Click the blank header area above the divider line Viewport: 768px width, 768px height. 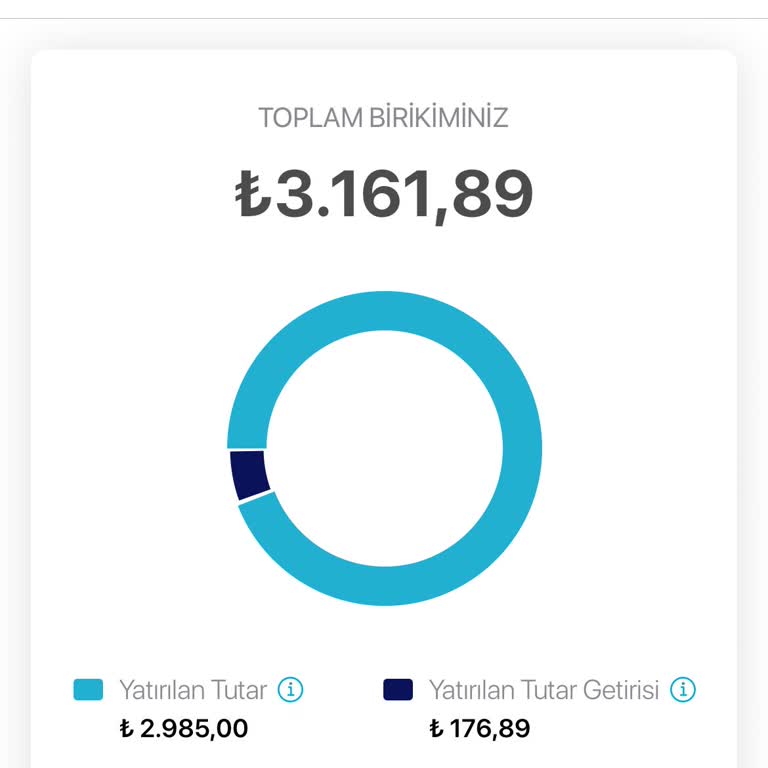tap(384, 9)
